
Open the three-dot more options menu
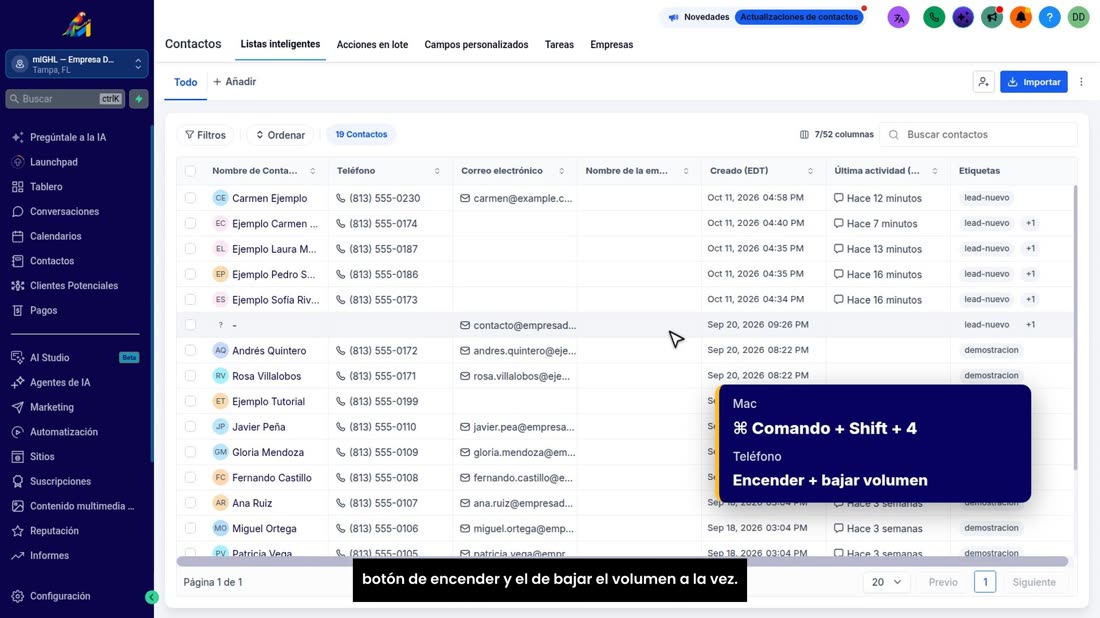click(1081, 82)
